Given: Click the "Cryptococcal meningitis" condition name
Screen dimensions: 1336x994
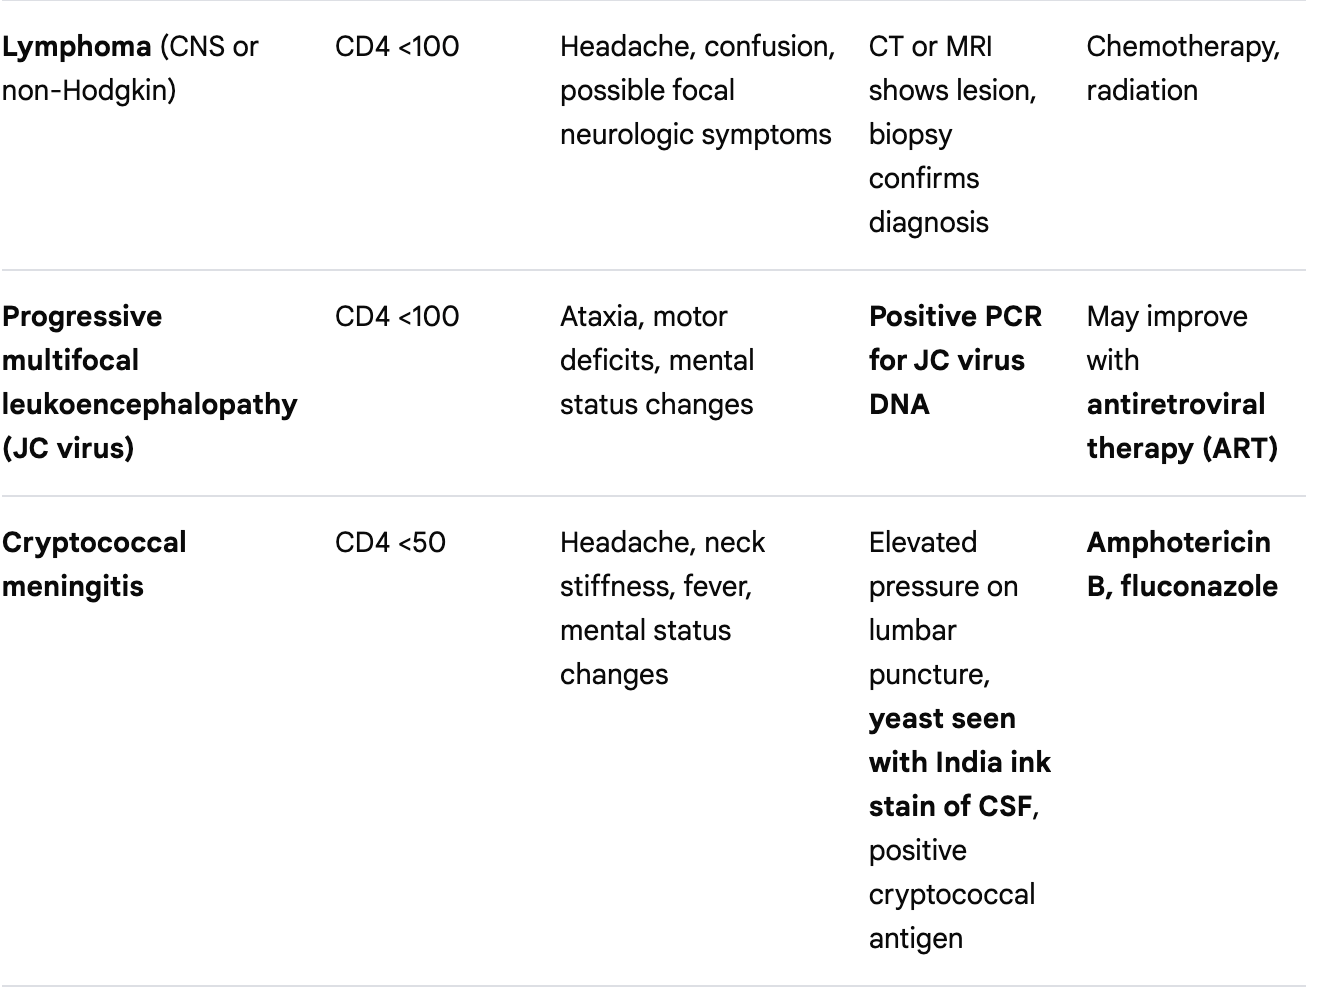Looking at the screenshot, I should click(x=94, y=564).
